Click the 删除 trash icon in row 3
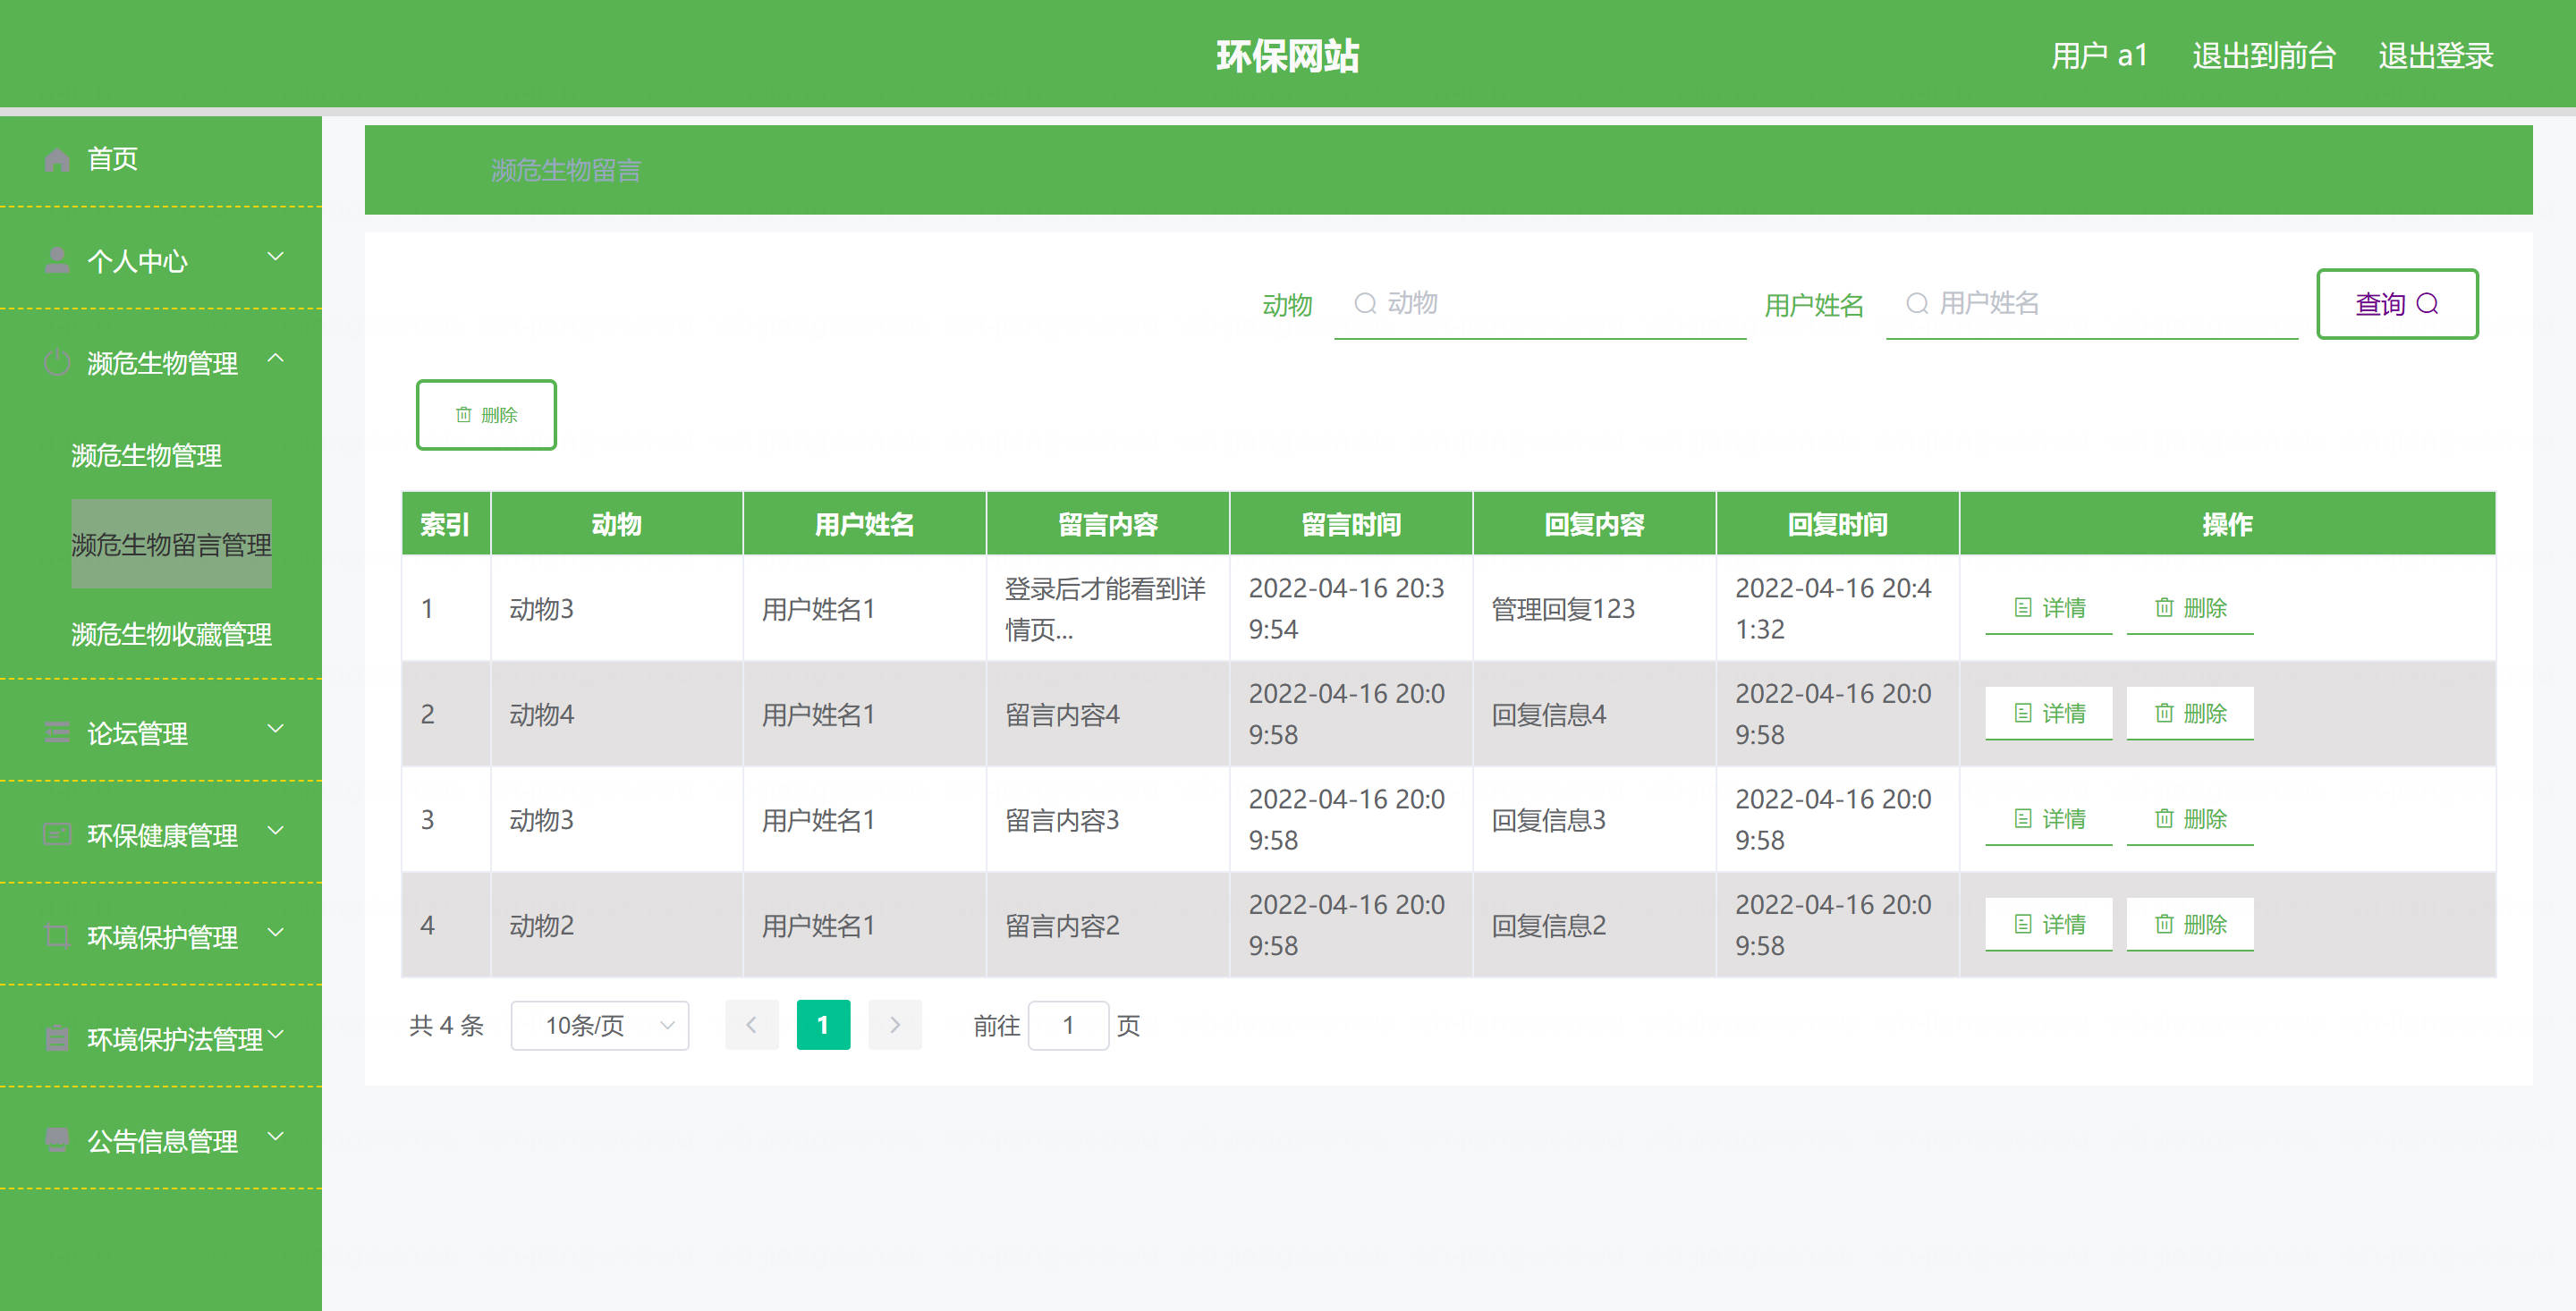Image resolution: width=2576 pixels, height=1311 pixels. pos(2164,819)
